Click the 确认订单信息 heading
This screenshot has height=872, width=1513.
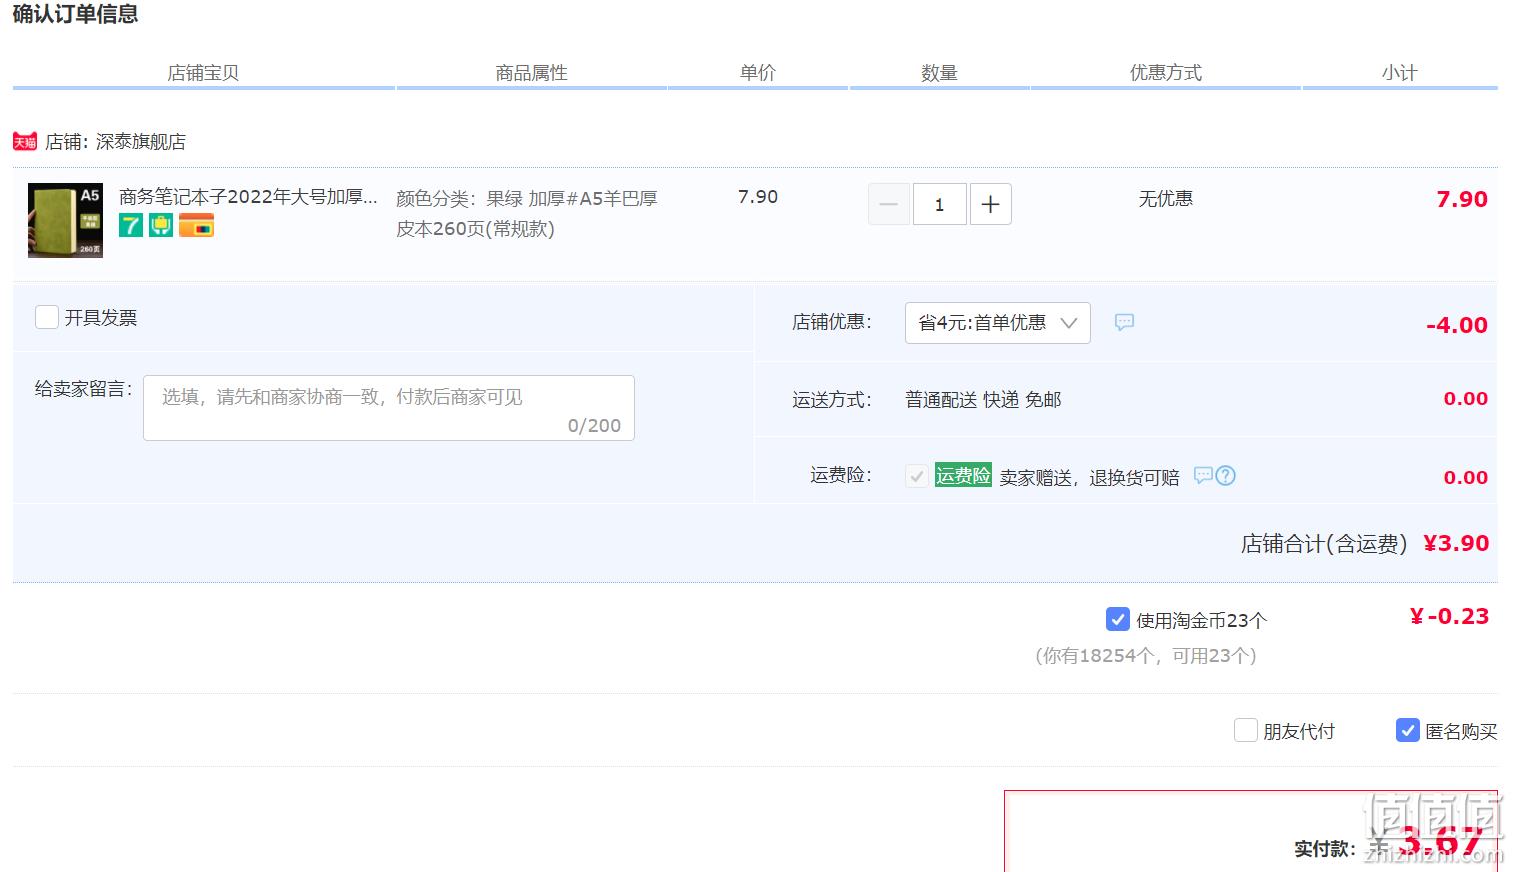75,14
